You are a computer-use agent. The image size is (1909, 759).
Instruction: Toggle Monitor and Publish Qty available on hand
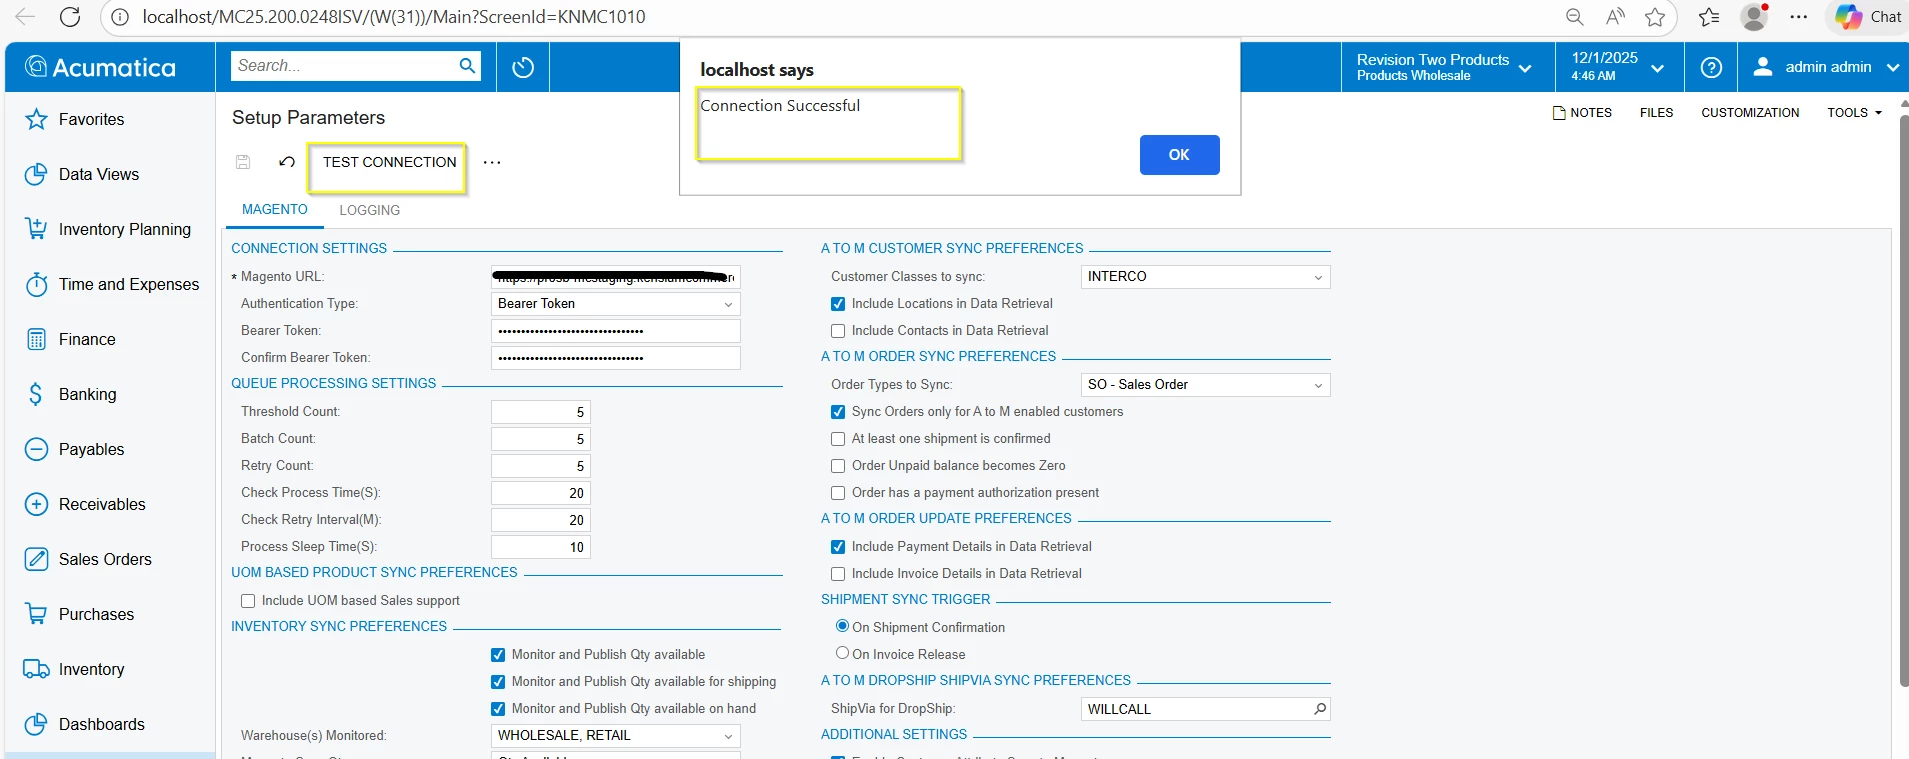point(498,709)
